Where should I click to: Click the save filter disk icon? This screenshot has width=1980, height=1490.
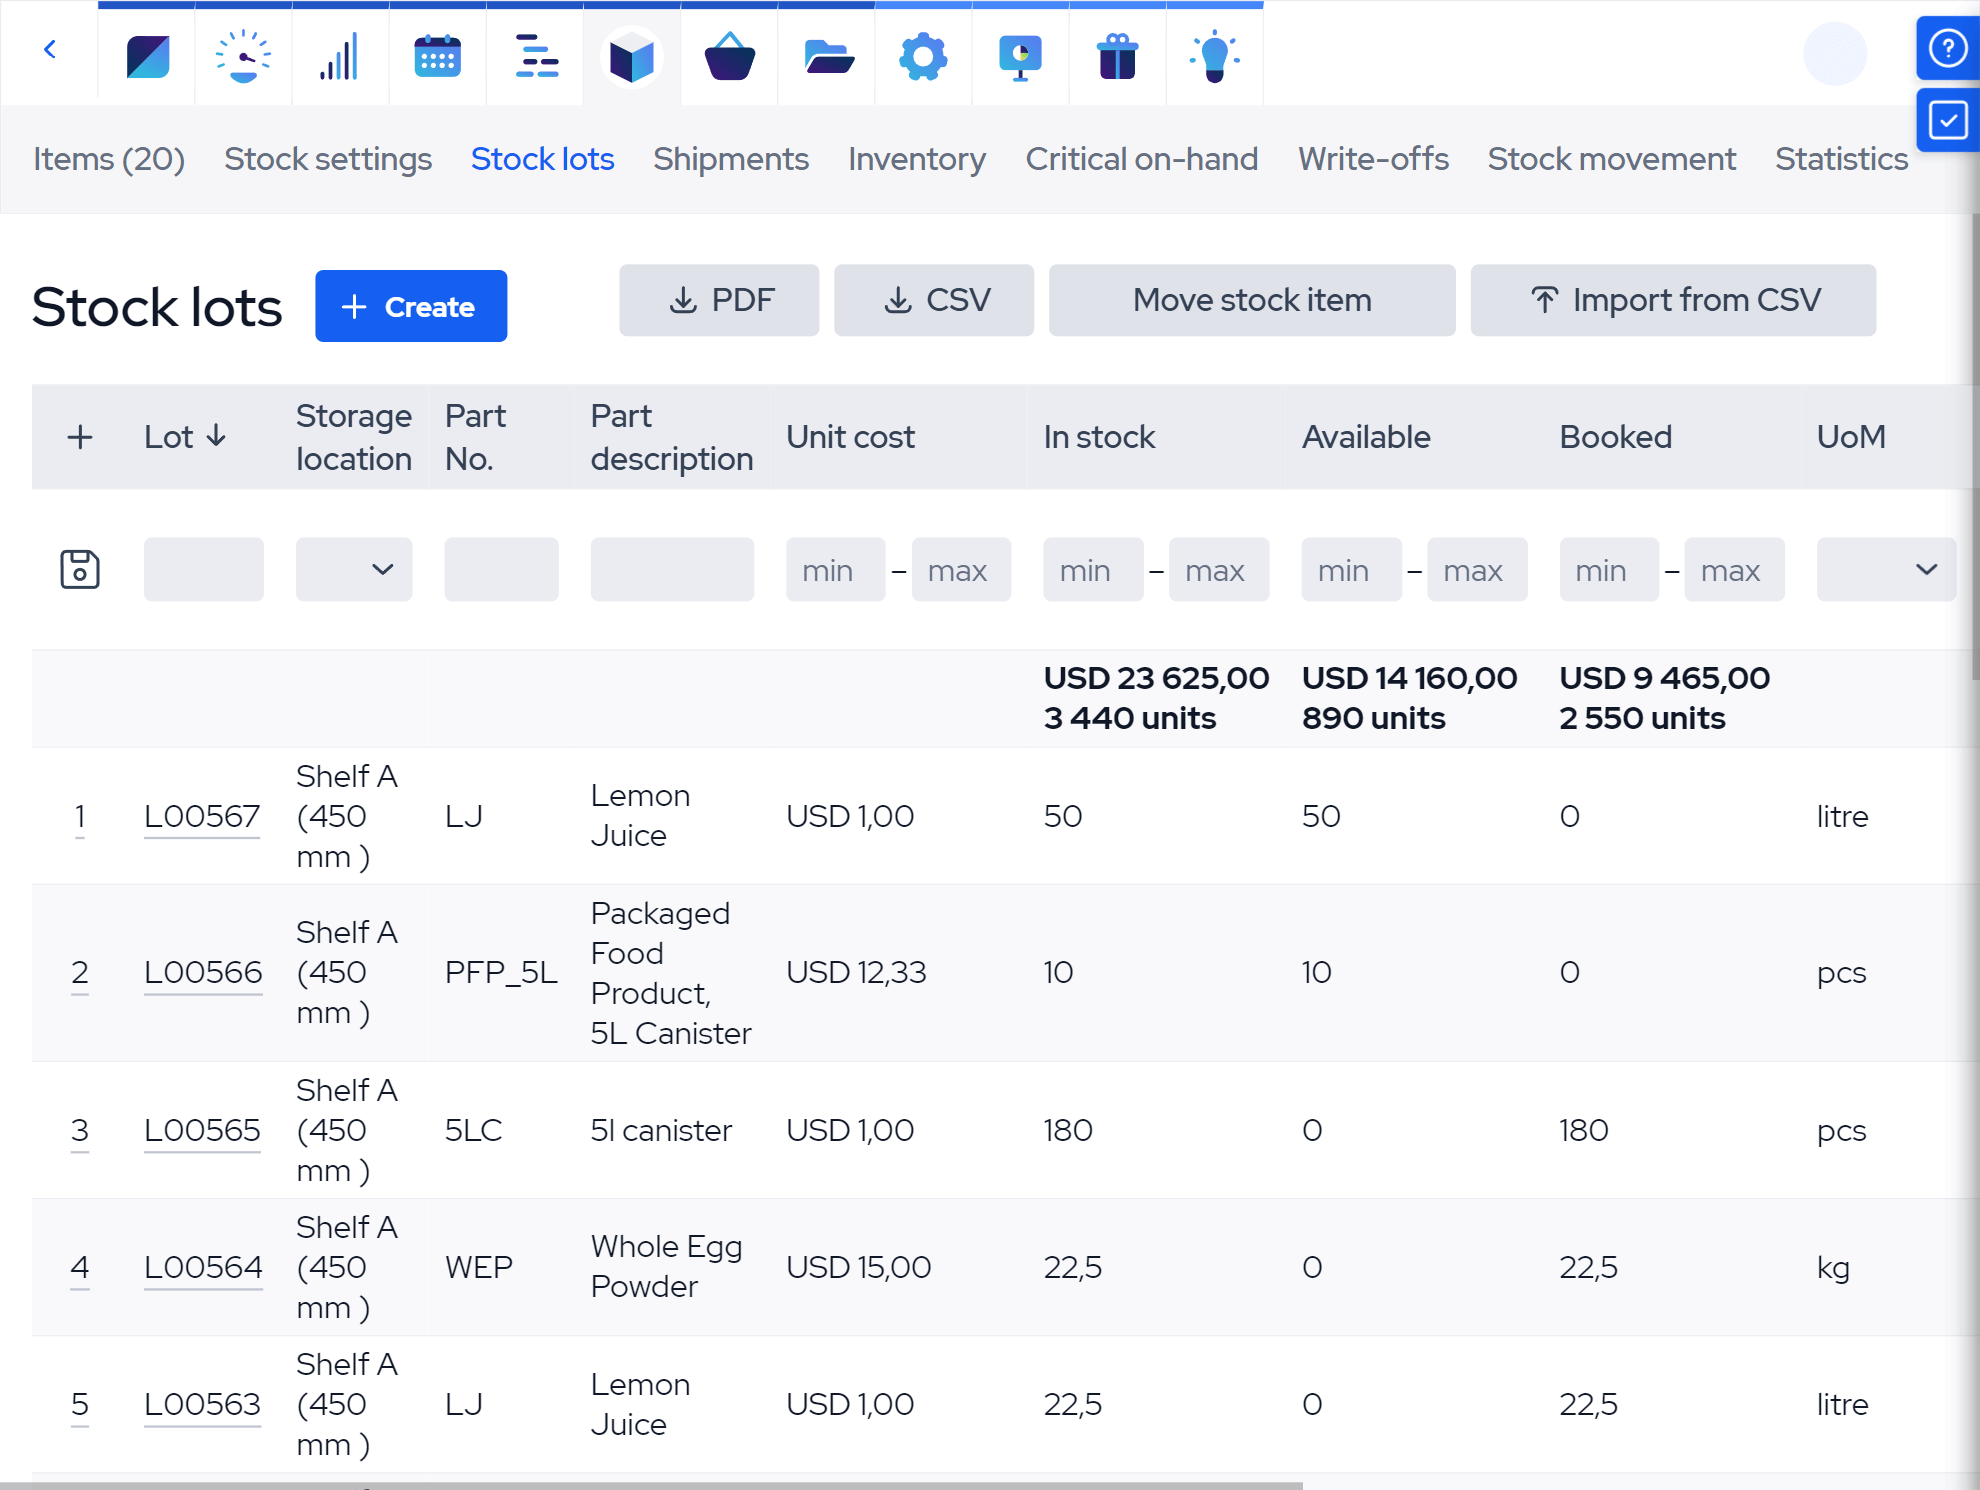coord(80,569)
